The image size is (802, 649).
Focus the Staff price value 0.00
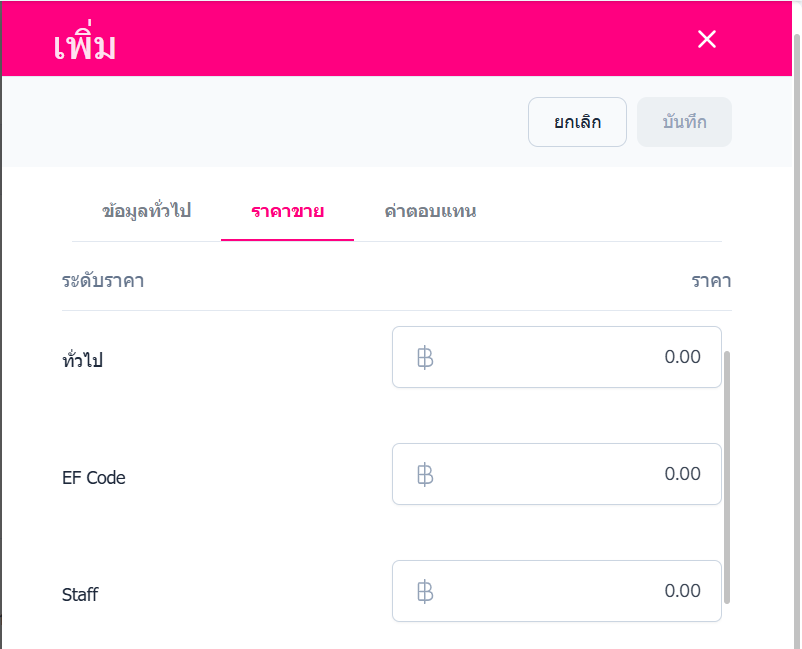[682, 591]
